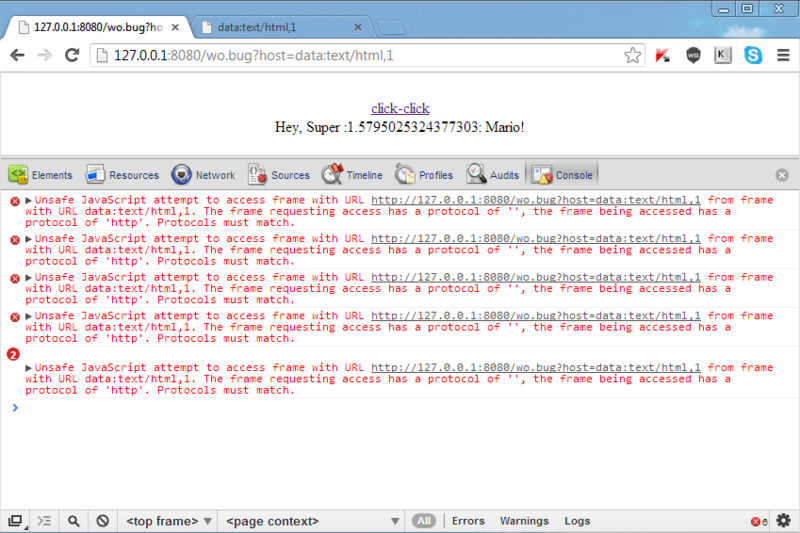The height and width of the screenshot is (533, 800).
Task: Close the developer tools panel
Action: (782, 175)
